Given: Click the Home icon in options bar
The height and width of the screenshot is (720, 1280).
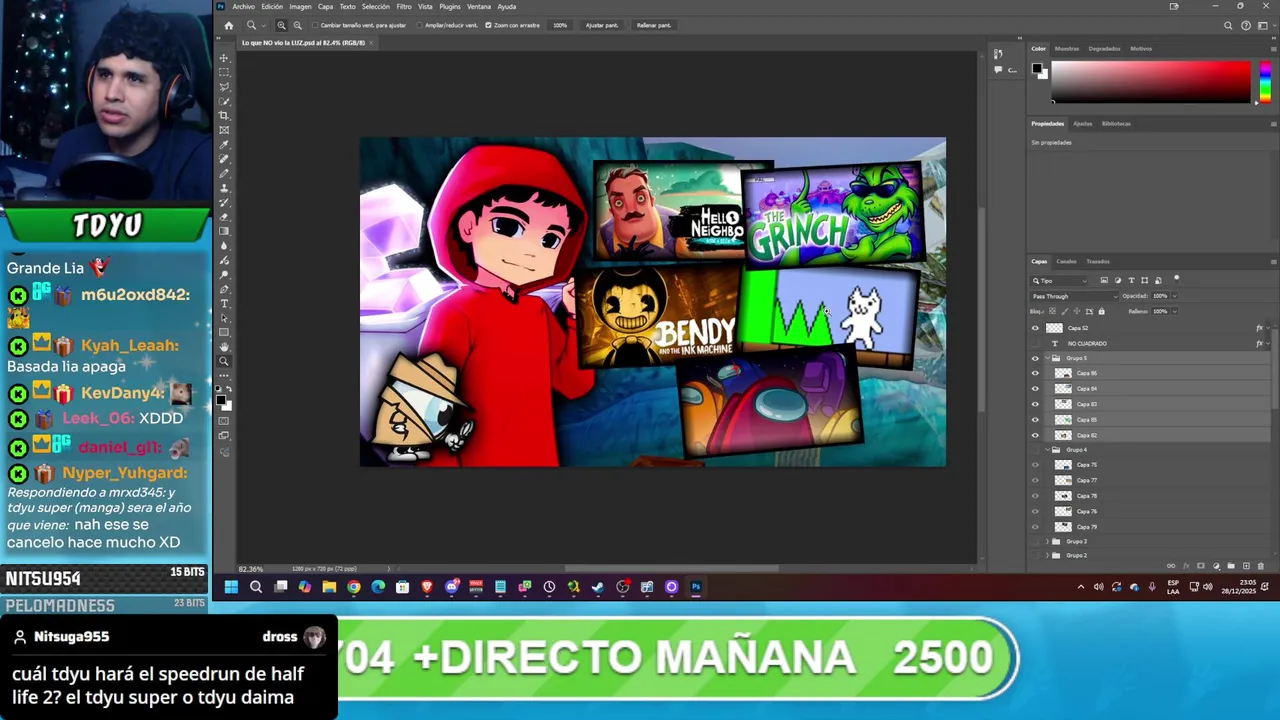Looking at the screenshot, I should [228, 25].
